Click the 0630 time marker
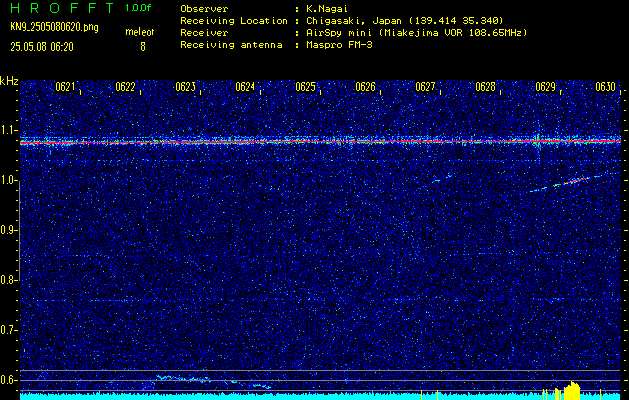This screenshot has height=400, width=629. [x=606, y=87]
